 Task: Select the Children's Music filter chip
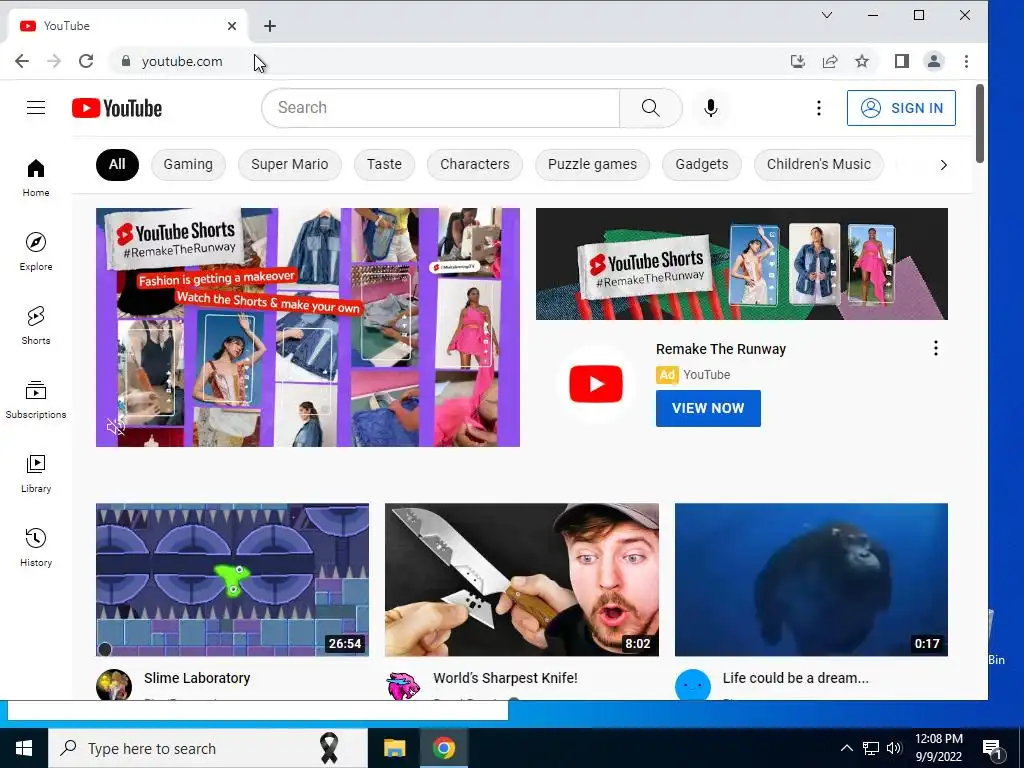pos(818,165)
